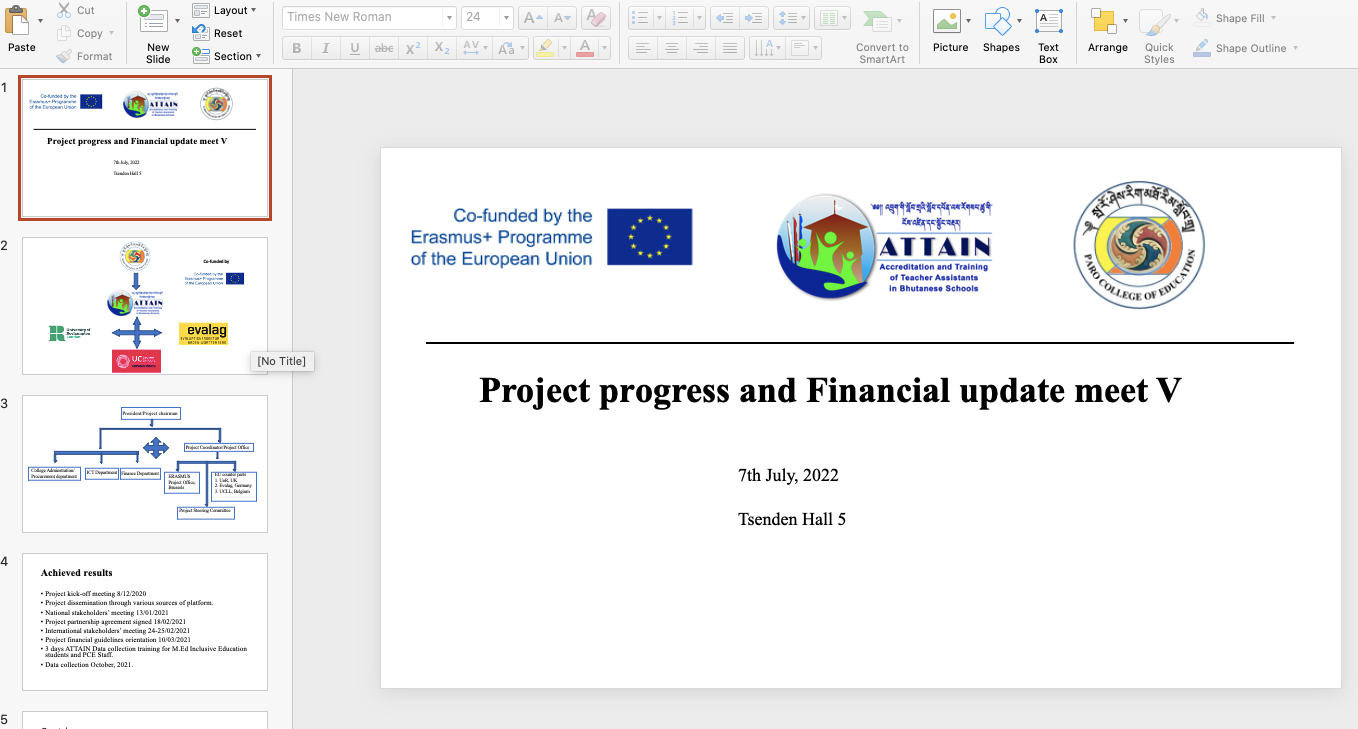The image size is (1358, 729).
Task: Click the Copy icon
Action: [x=64, y=33]
